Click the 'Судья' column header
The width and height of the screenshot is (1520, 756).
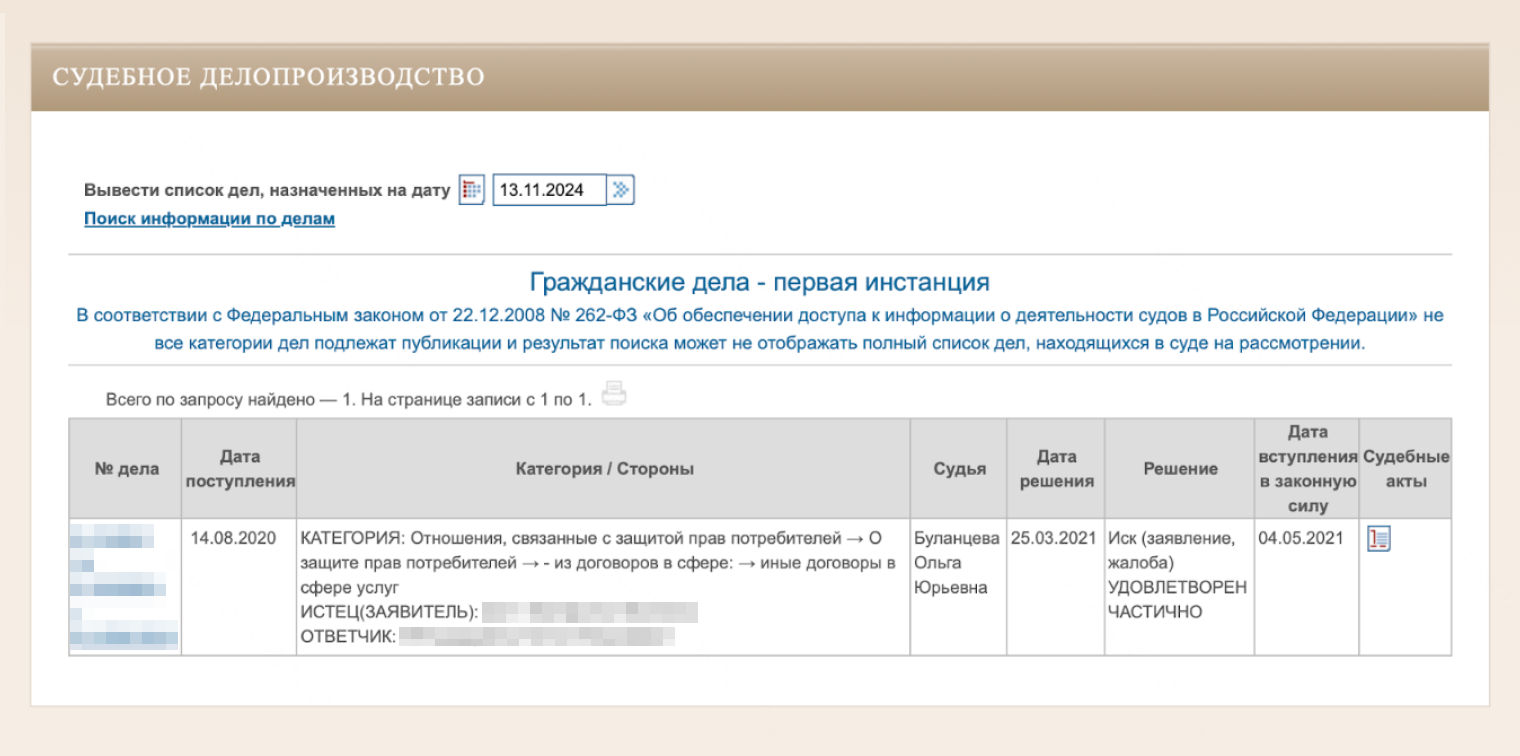(x=959, y=469)
